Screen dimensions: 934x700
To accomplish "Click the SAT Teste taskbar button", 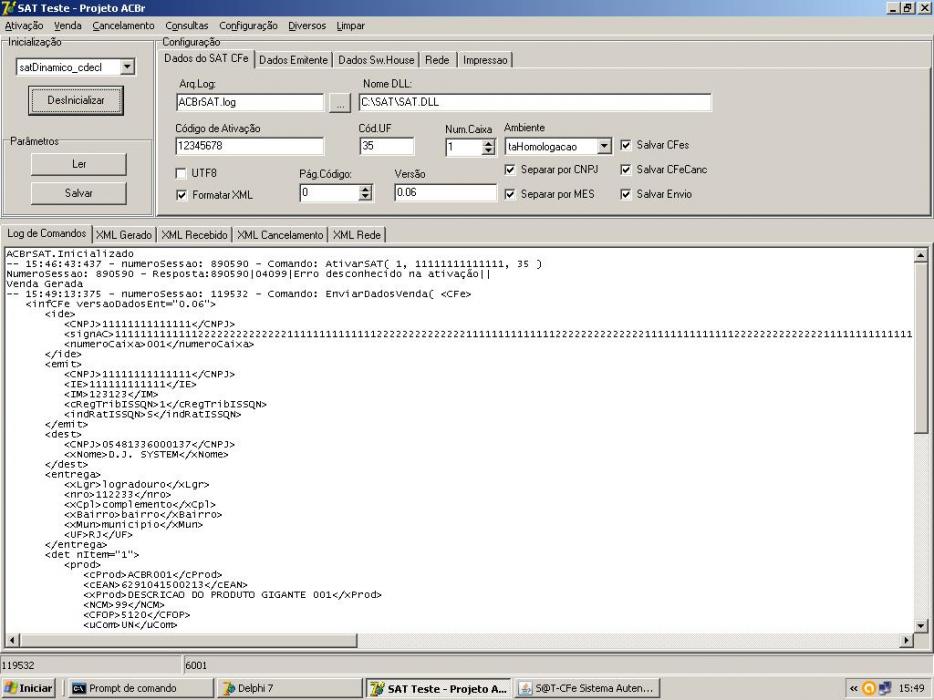I will [438, 688].
